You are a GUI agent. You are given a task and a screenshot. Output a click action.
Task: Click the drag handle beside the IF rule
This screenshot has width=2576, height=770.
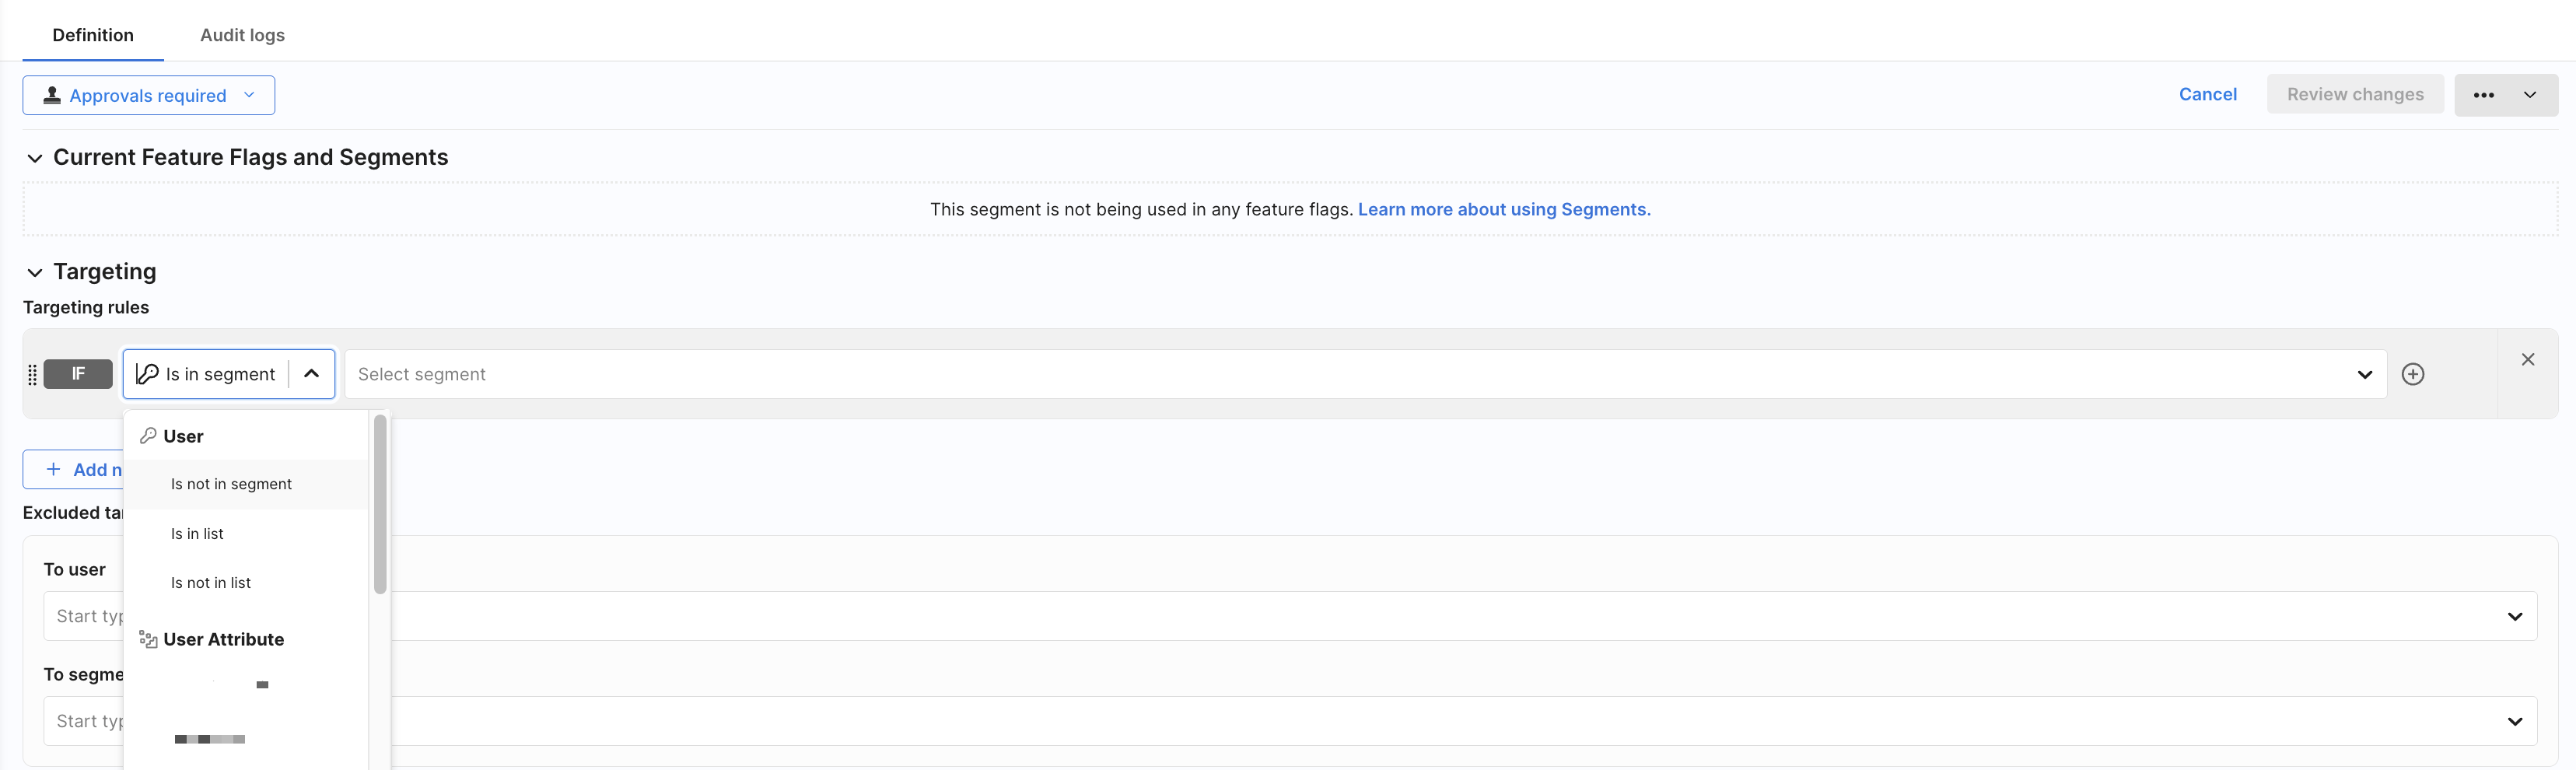pyautogui.click(x=32, y=374)
